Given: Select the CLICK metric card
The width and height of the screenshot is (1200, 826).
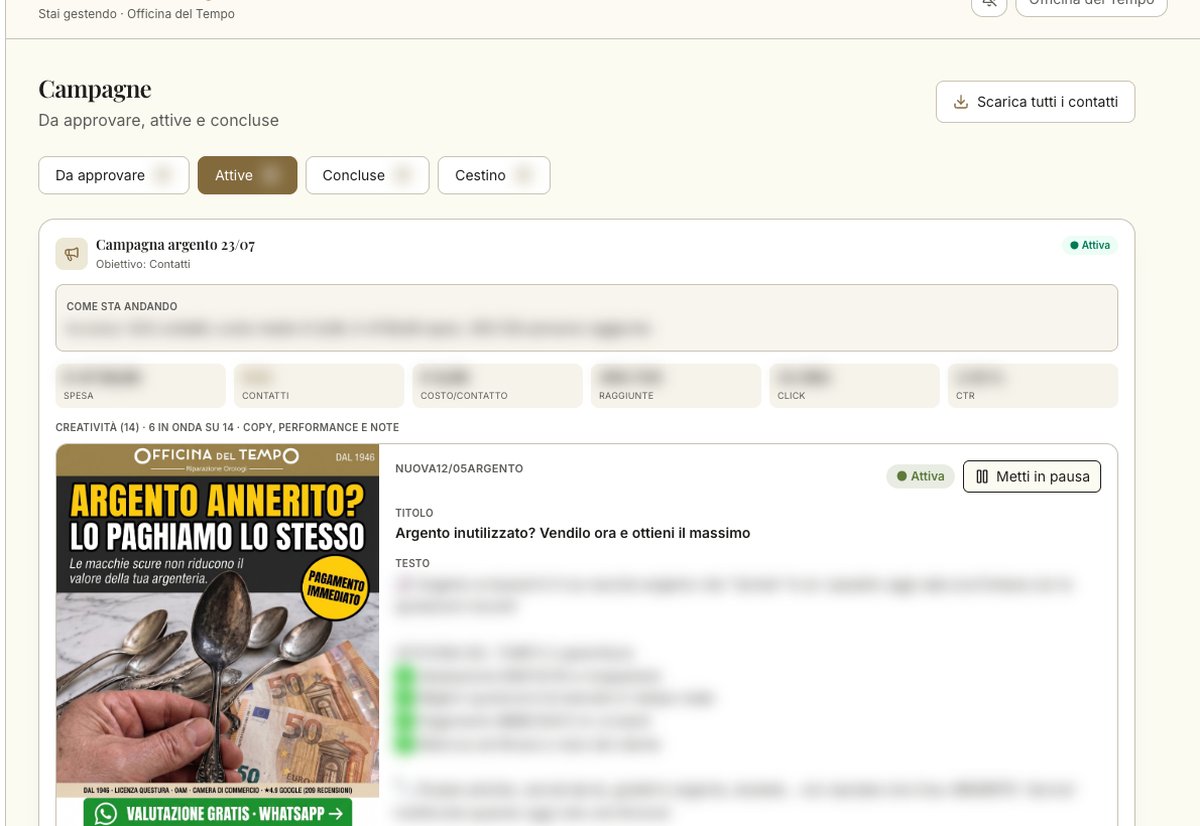Looking at the screenshot, I should coord(854,386).
